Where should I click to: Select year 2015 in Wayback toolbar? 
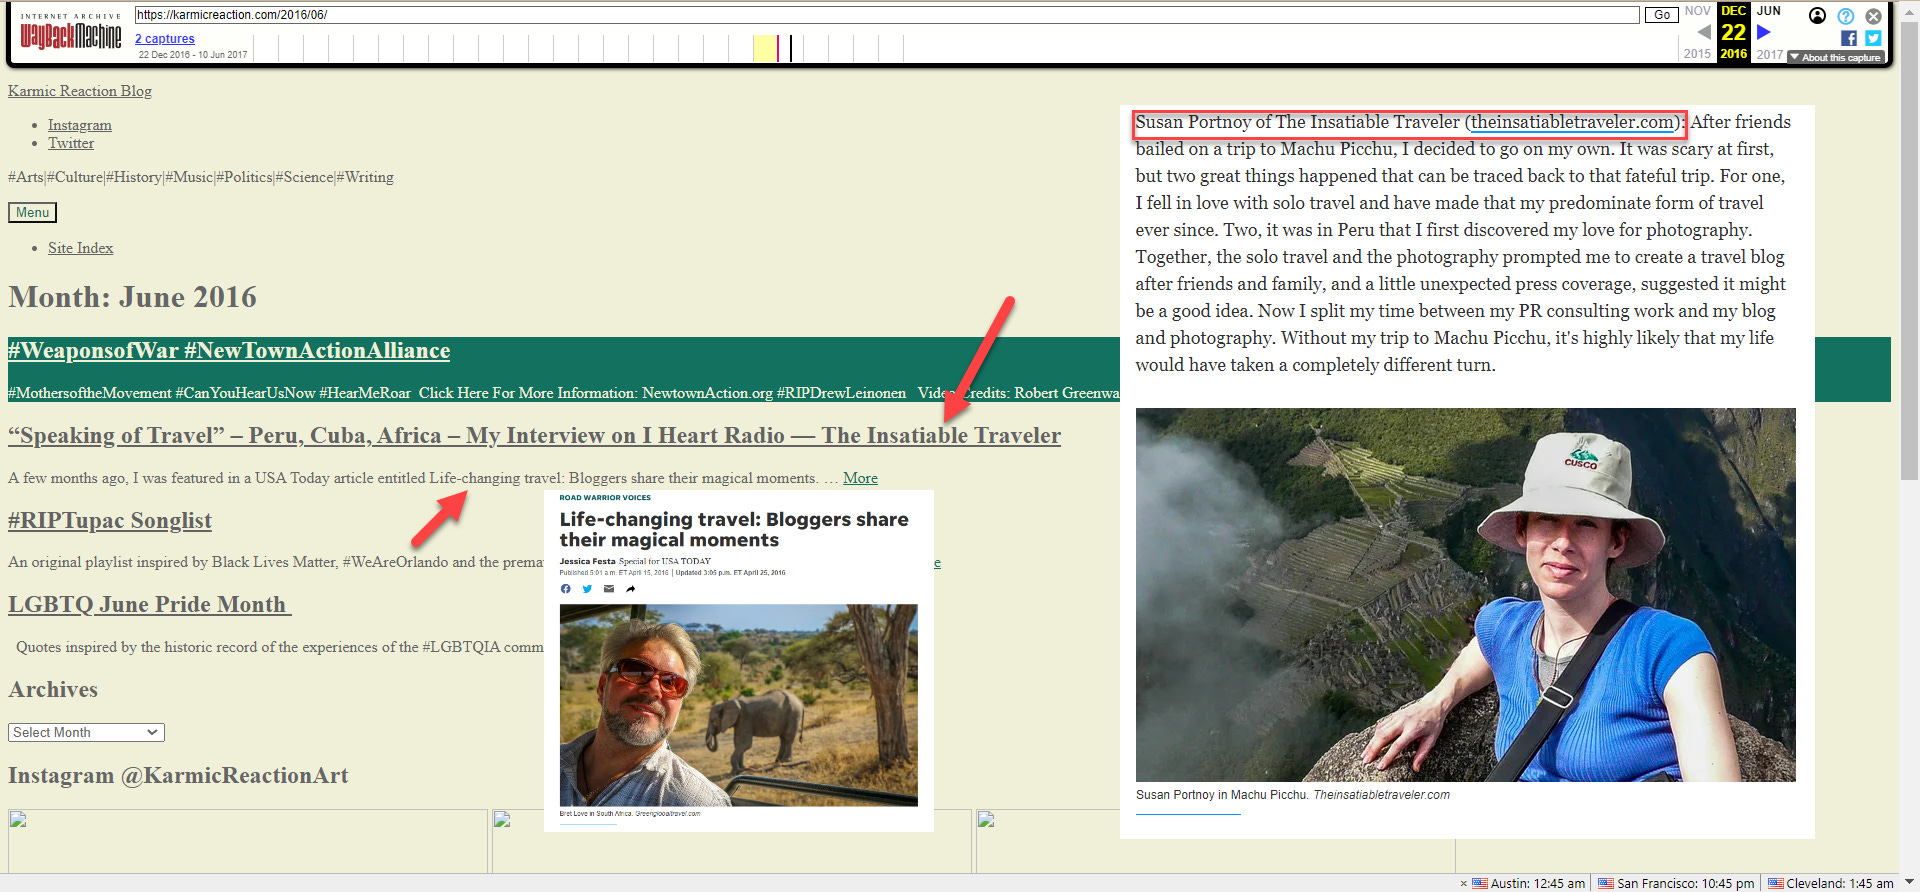tap(1697, 54)
